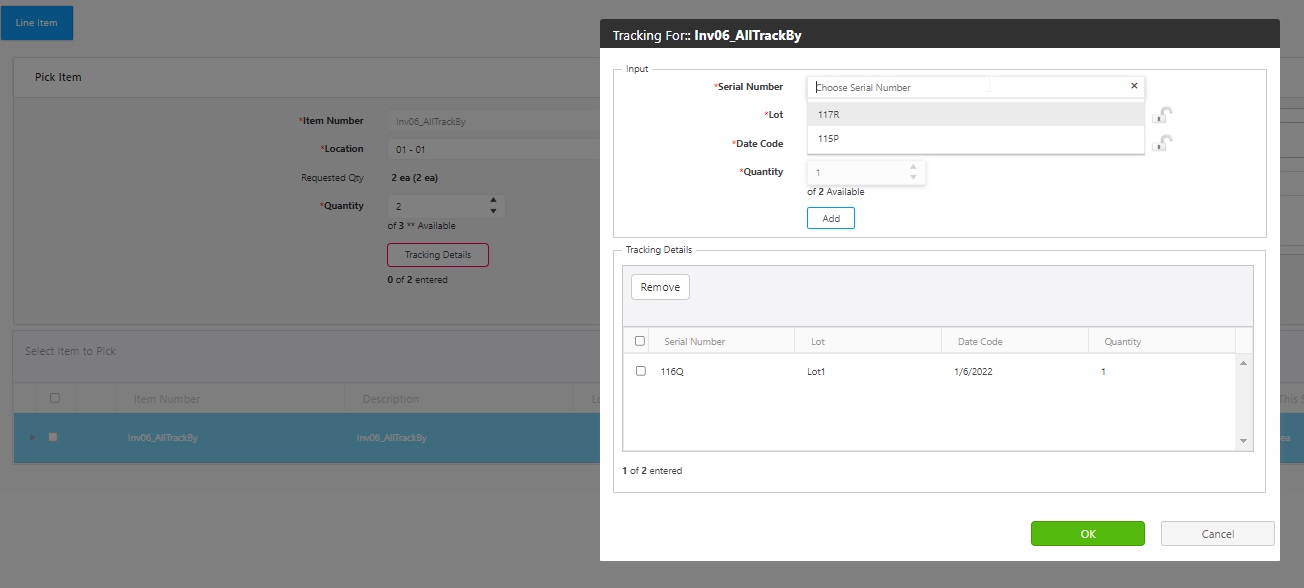Click the green OK button

tap(1087, 534)
